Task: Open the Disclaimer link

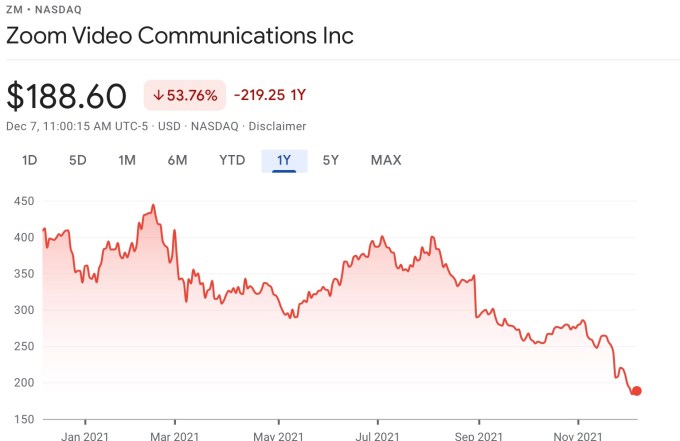Action: (x=278, y=126)
